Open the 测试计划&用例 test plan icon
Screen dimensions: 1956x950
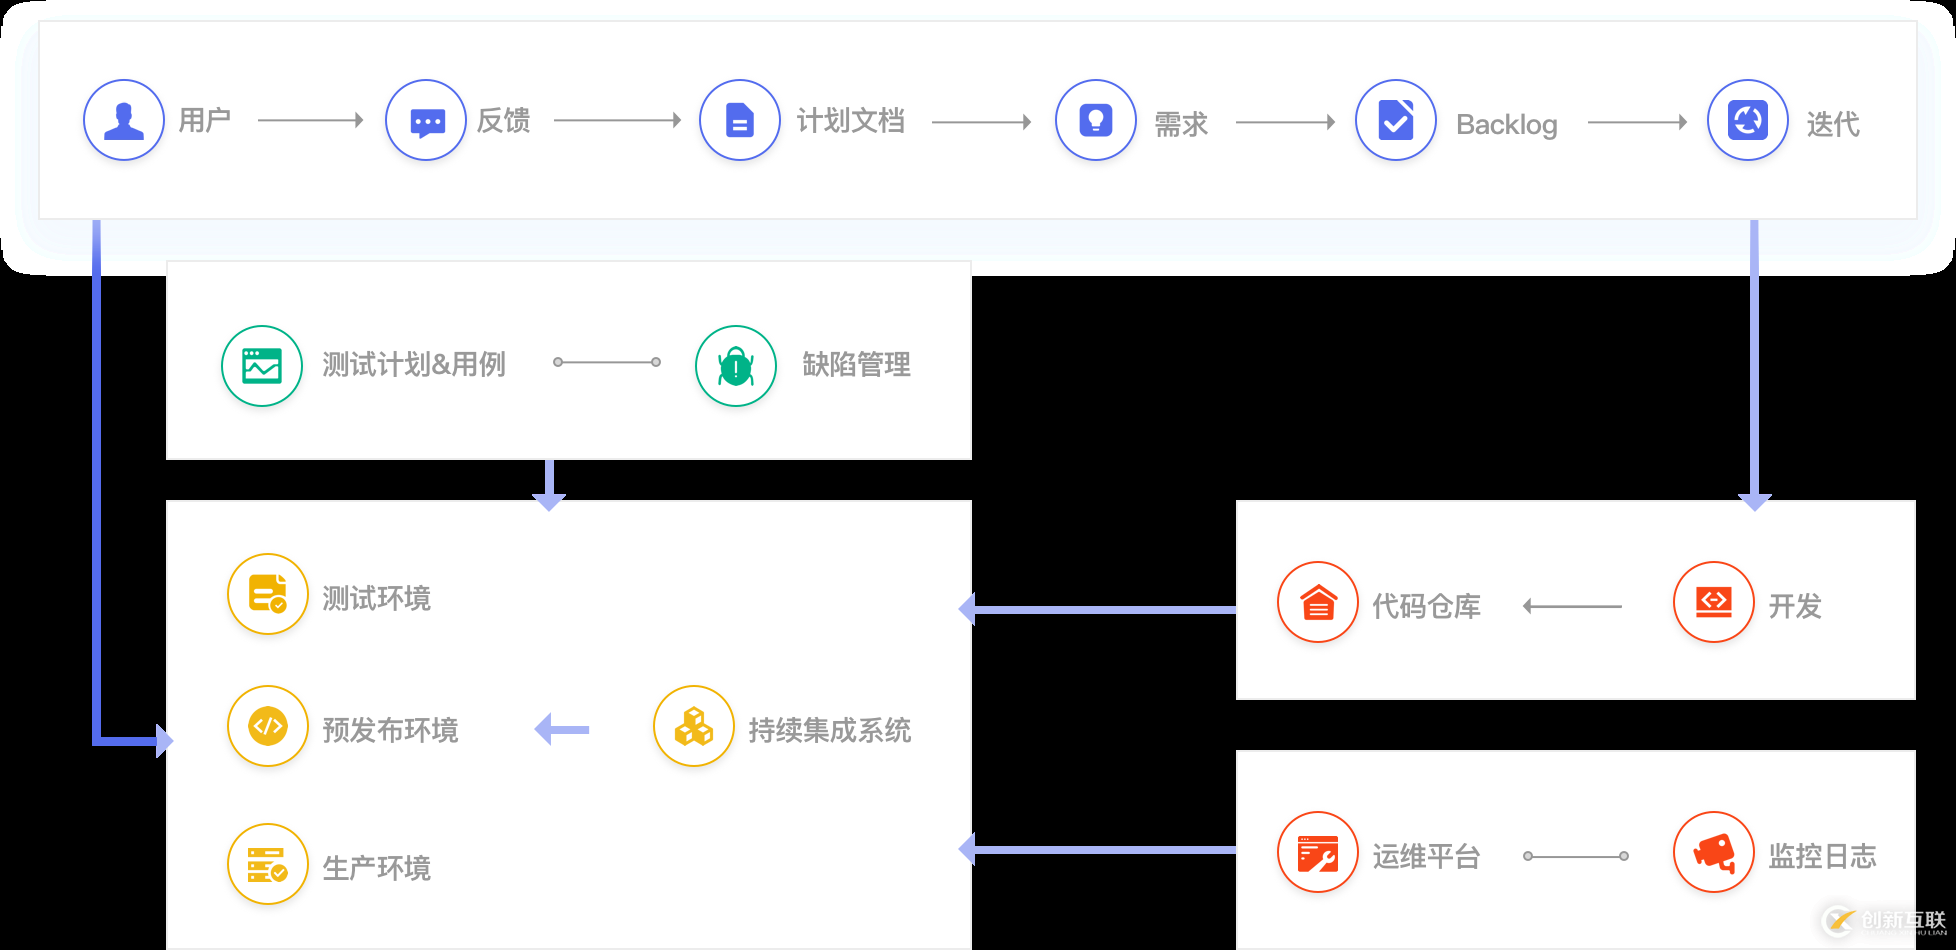pos(261,366)
